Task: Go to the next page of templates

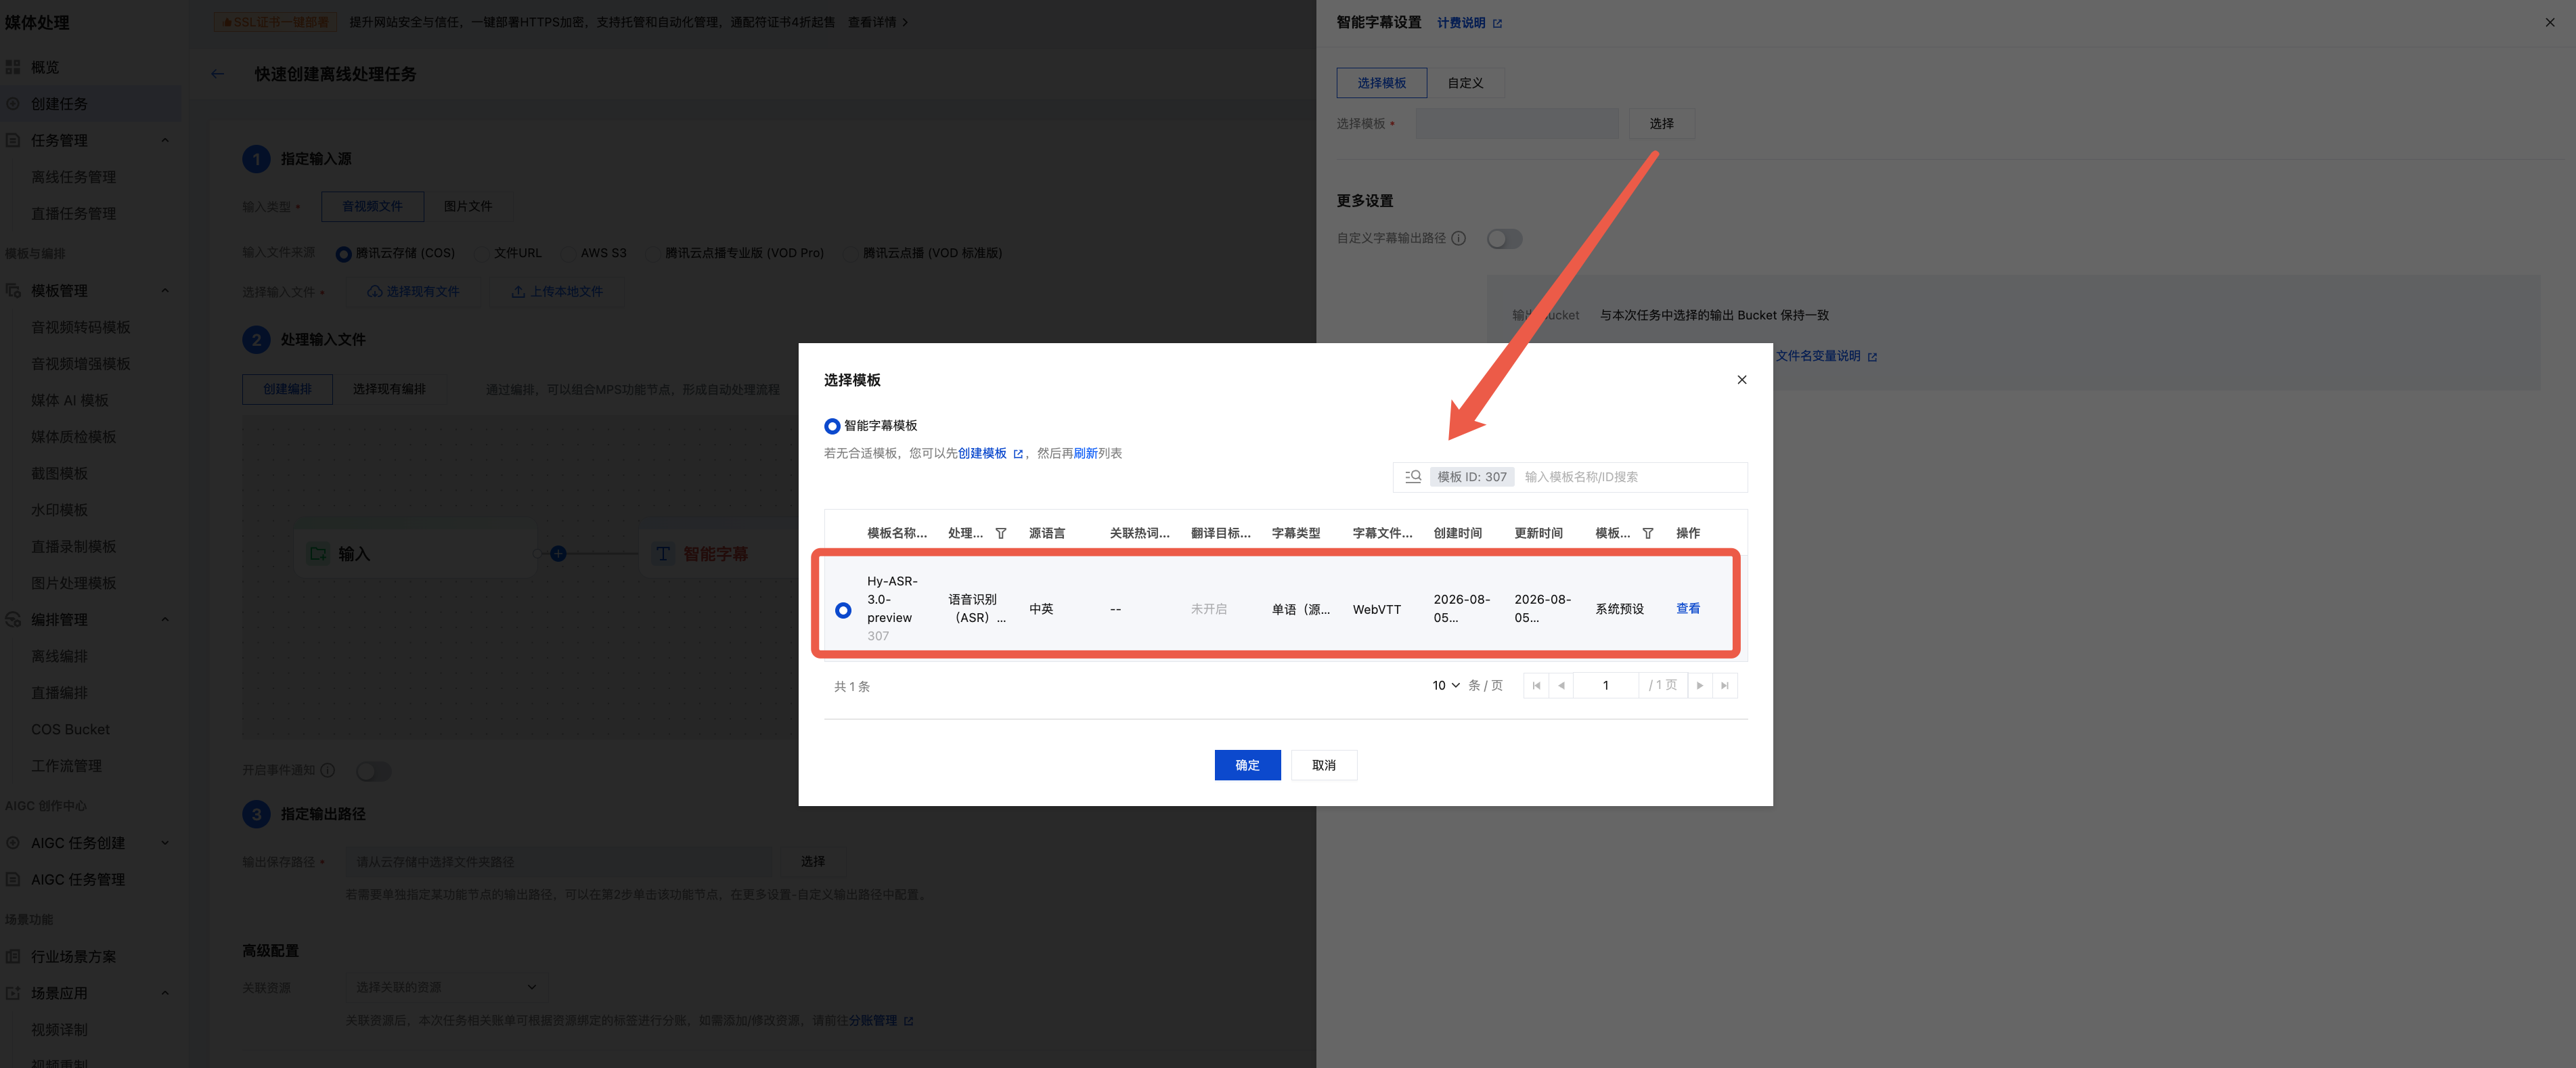Action: (x=1700, y=686)
